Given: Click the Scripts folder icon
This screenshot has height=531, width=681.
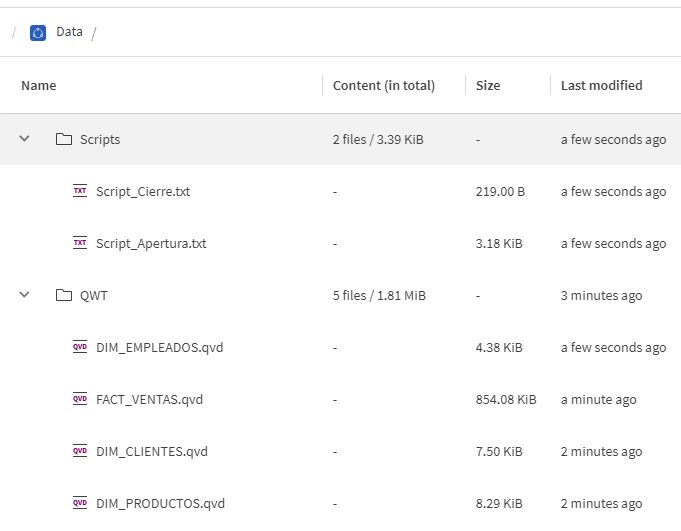Looking at the screenshot, I should pos(64,139).
